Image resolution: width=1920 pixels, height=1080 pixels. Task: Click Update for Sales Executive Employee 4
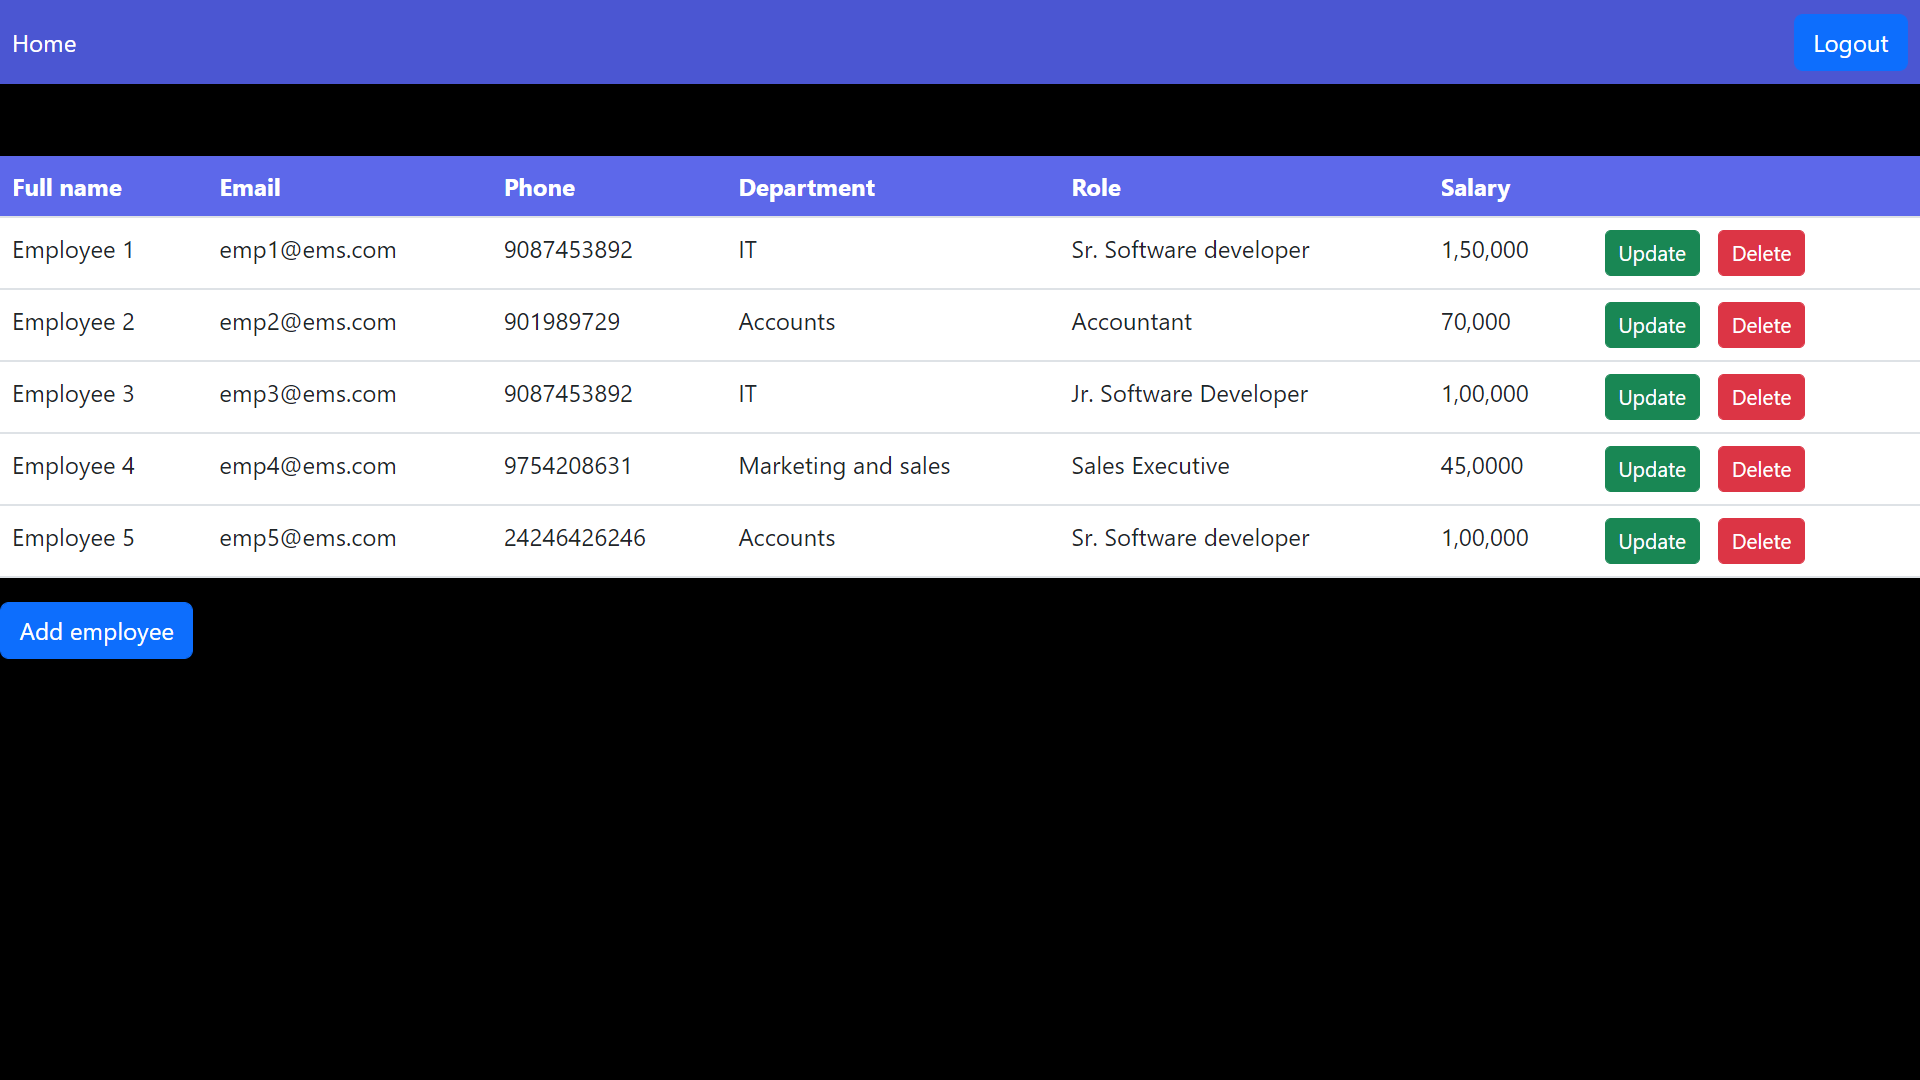(x=1651, y=469)
